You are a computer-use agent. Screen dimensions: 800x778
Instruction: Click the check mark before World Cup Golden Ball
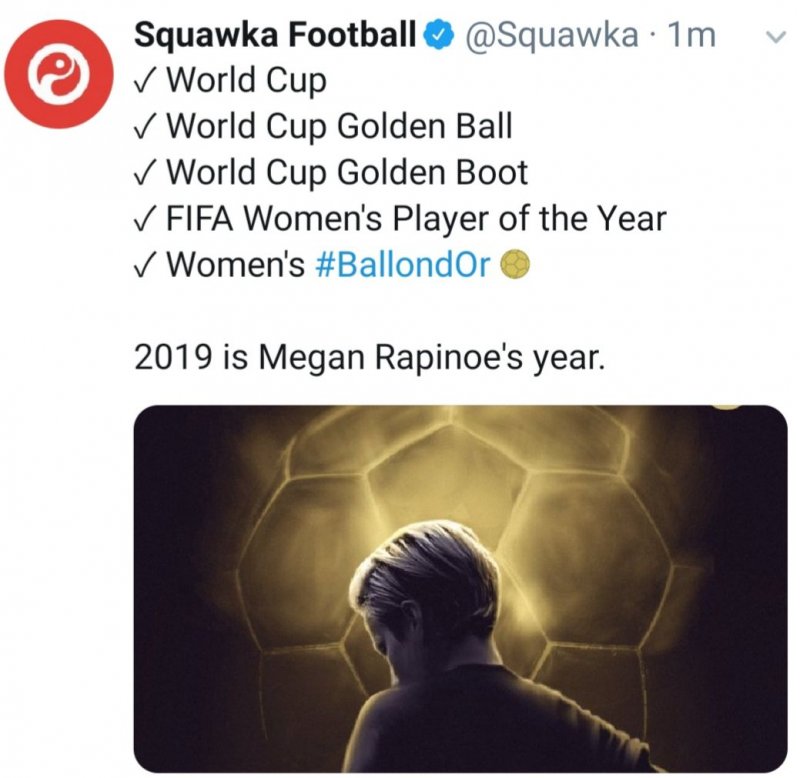point(145,127)
